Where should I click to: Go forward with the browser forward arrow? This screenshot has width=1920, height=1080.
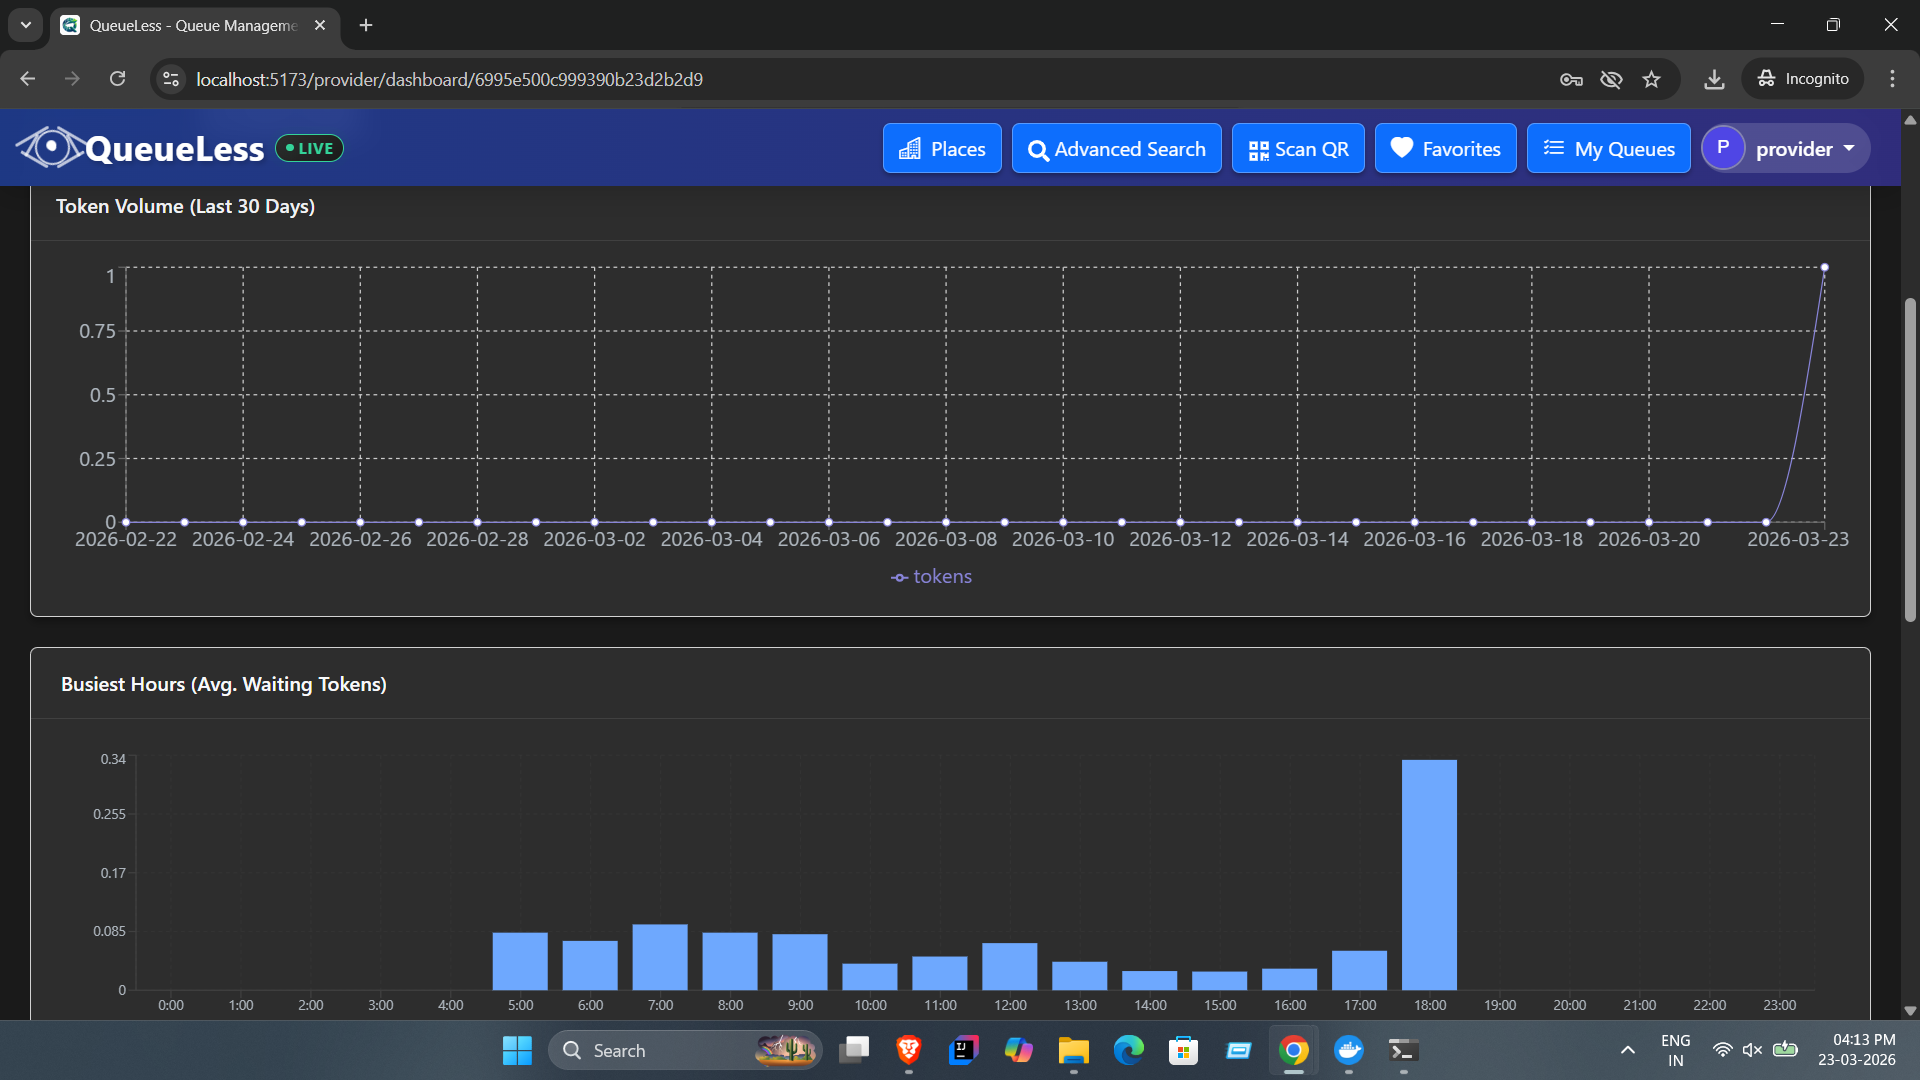click(x=72, y=79)
